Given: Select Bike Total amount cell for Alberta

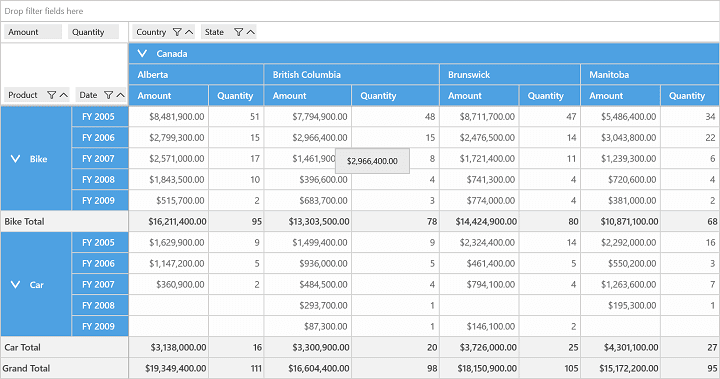Looking at the screenshot, I should [169, 221].
